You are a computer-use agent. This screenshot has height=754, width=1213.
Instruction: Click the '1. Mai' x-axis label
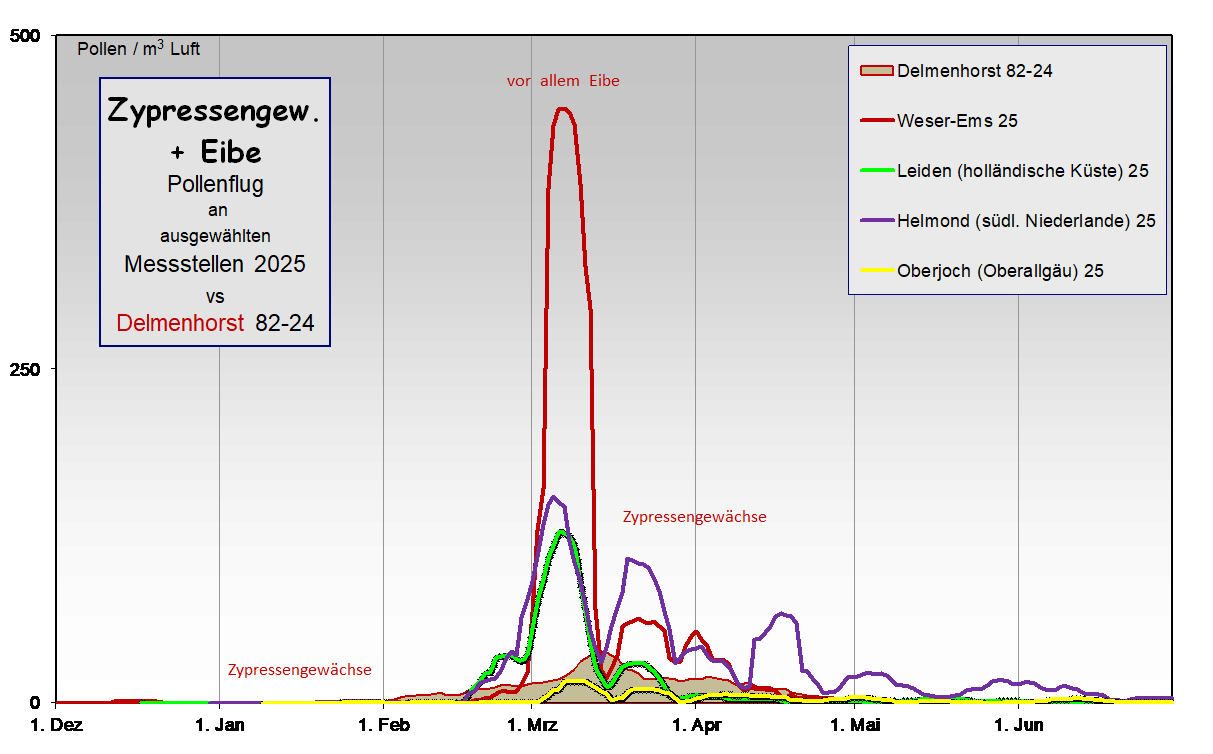pos(853,724)
